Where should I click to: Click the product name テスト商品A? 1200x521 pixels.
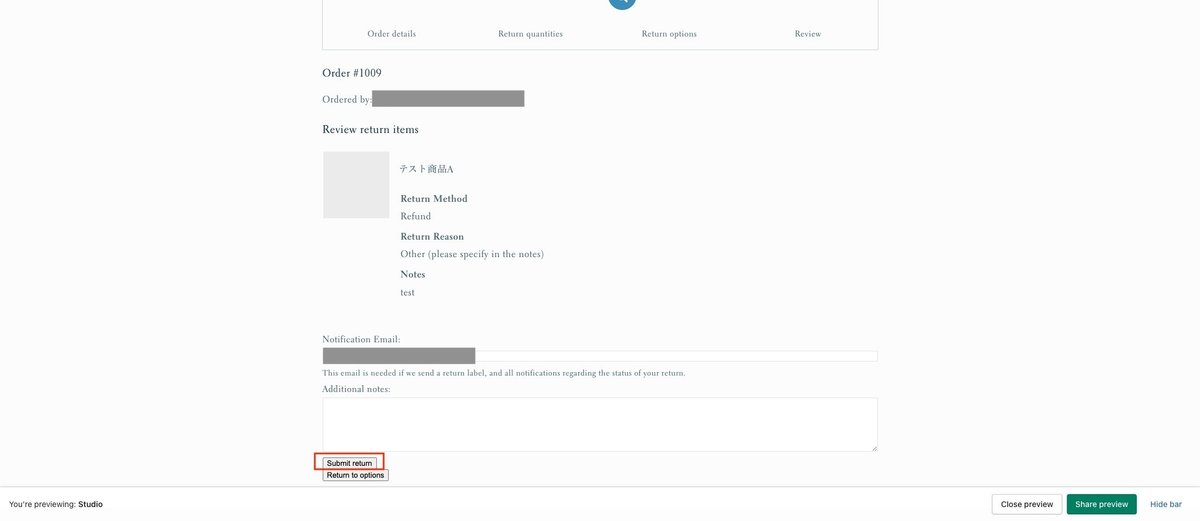click(x=427, y=169)
